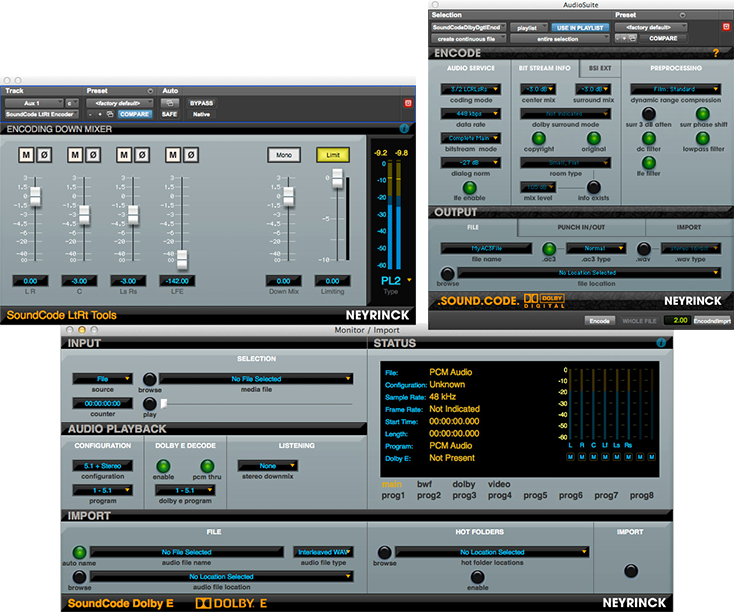
Task: Click COMPARE in AudioSuite window
Action: point(663,38)
